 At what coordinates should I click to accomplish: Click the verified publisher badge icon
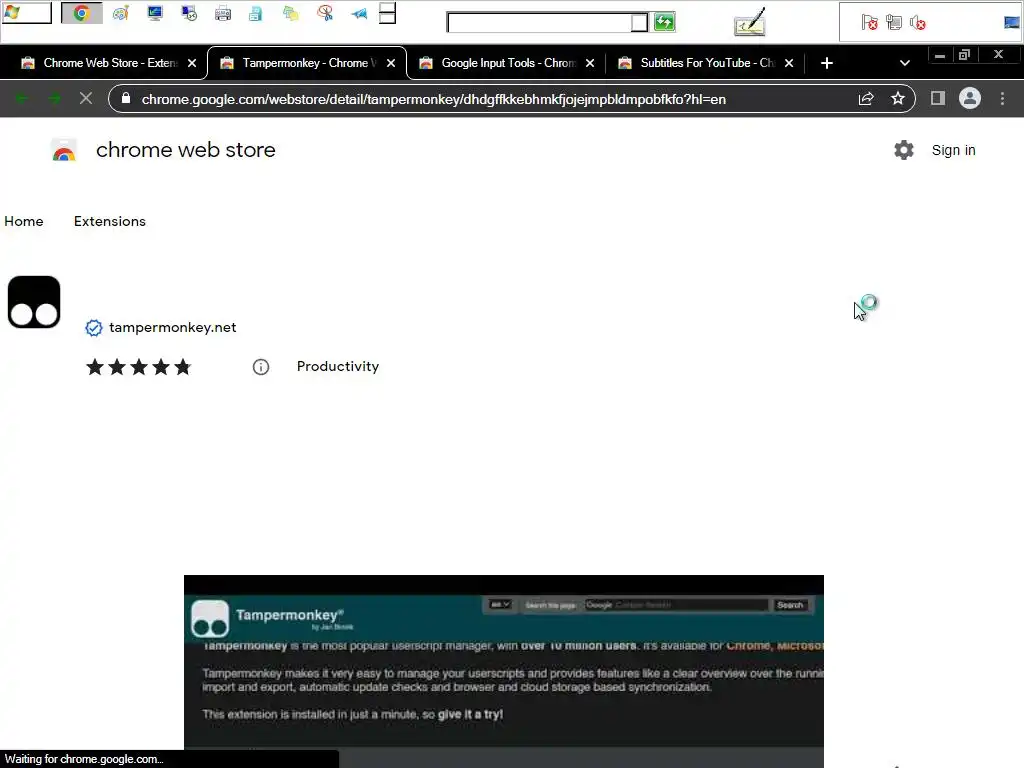93,328
